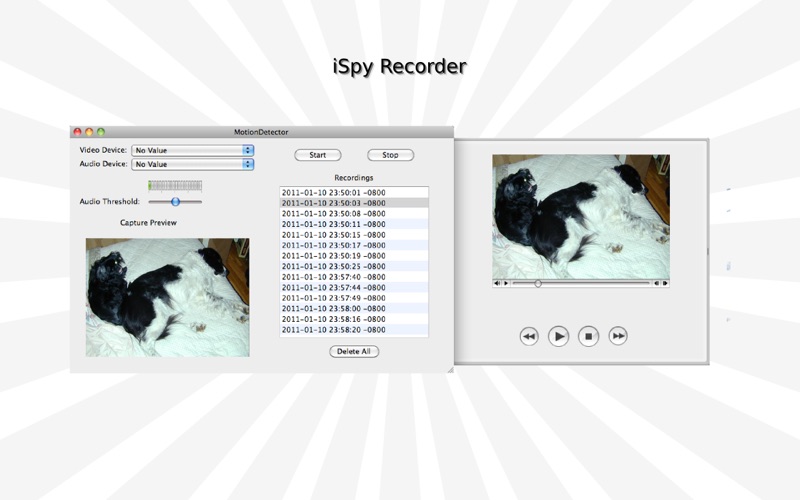Close the MotionDetector window with red button

tap(78, 132)
